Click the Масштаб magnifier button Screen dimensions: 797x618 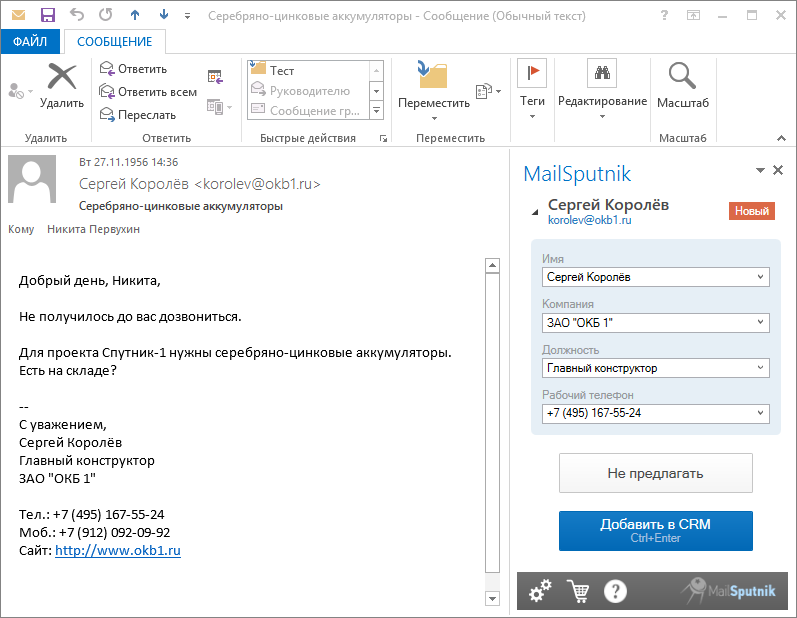pyautogui.click(x=683, y=85)
